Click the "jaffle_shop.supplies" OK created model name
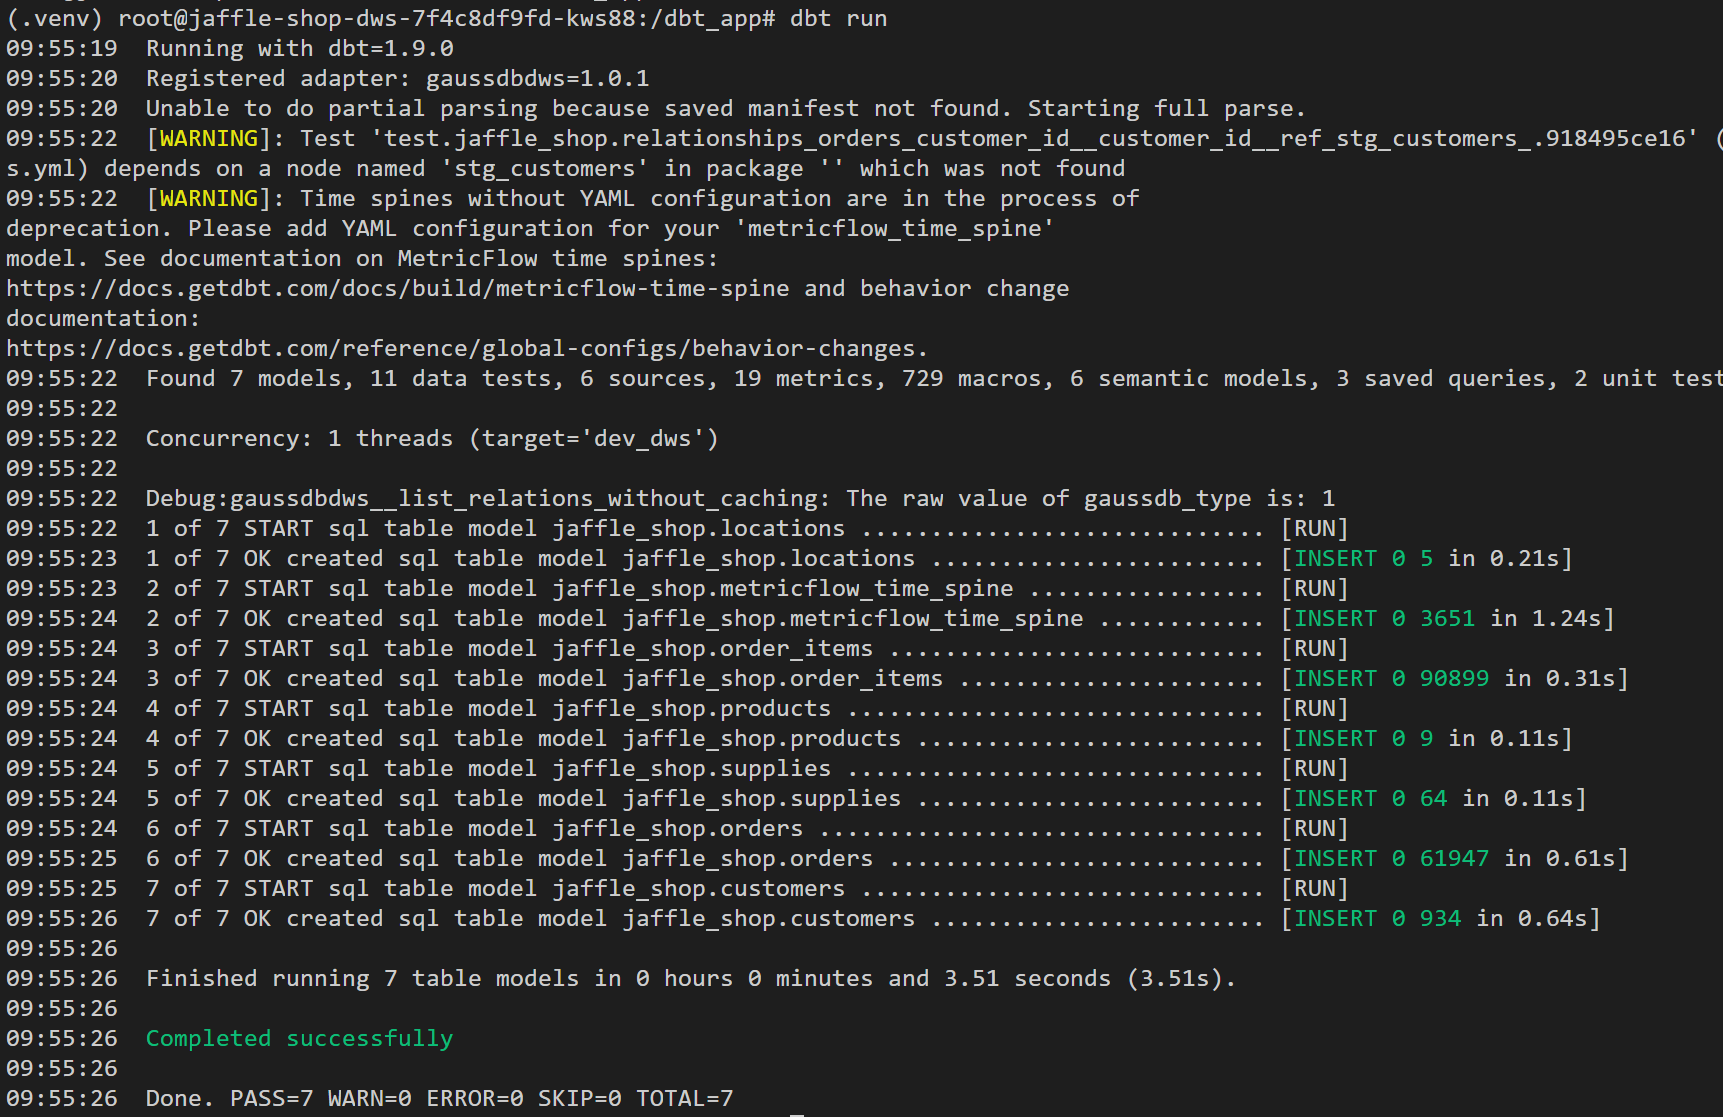The height and width of the screenshot is (1117, 1723). pos(761,799)
